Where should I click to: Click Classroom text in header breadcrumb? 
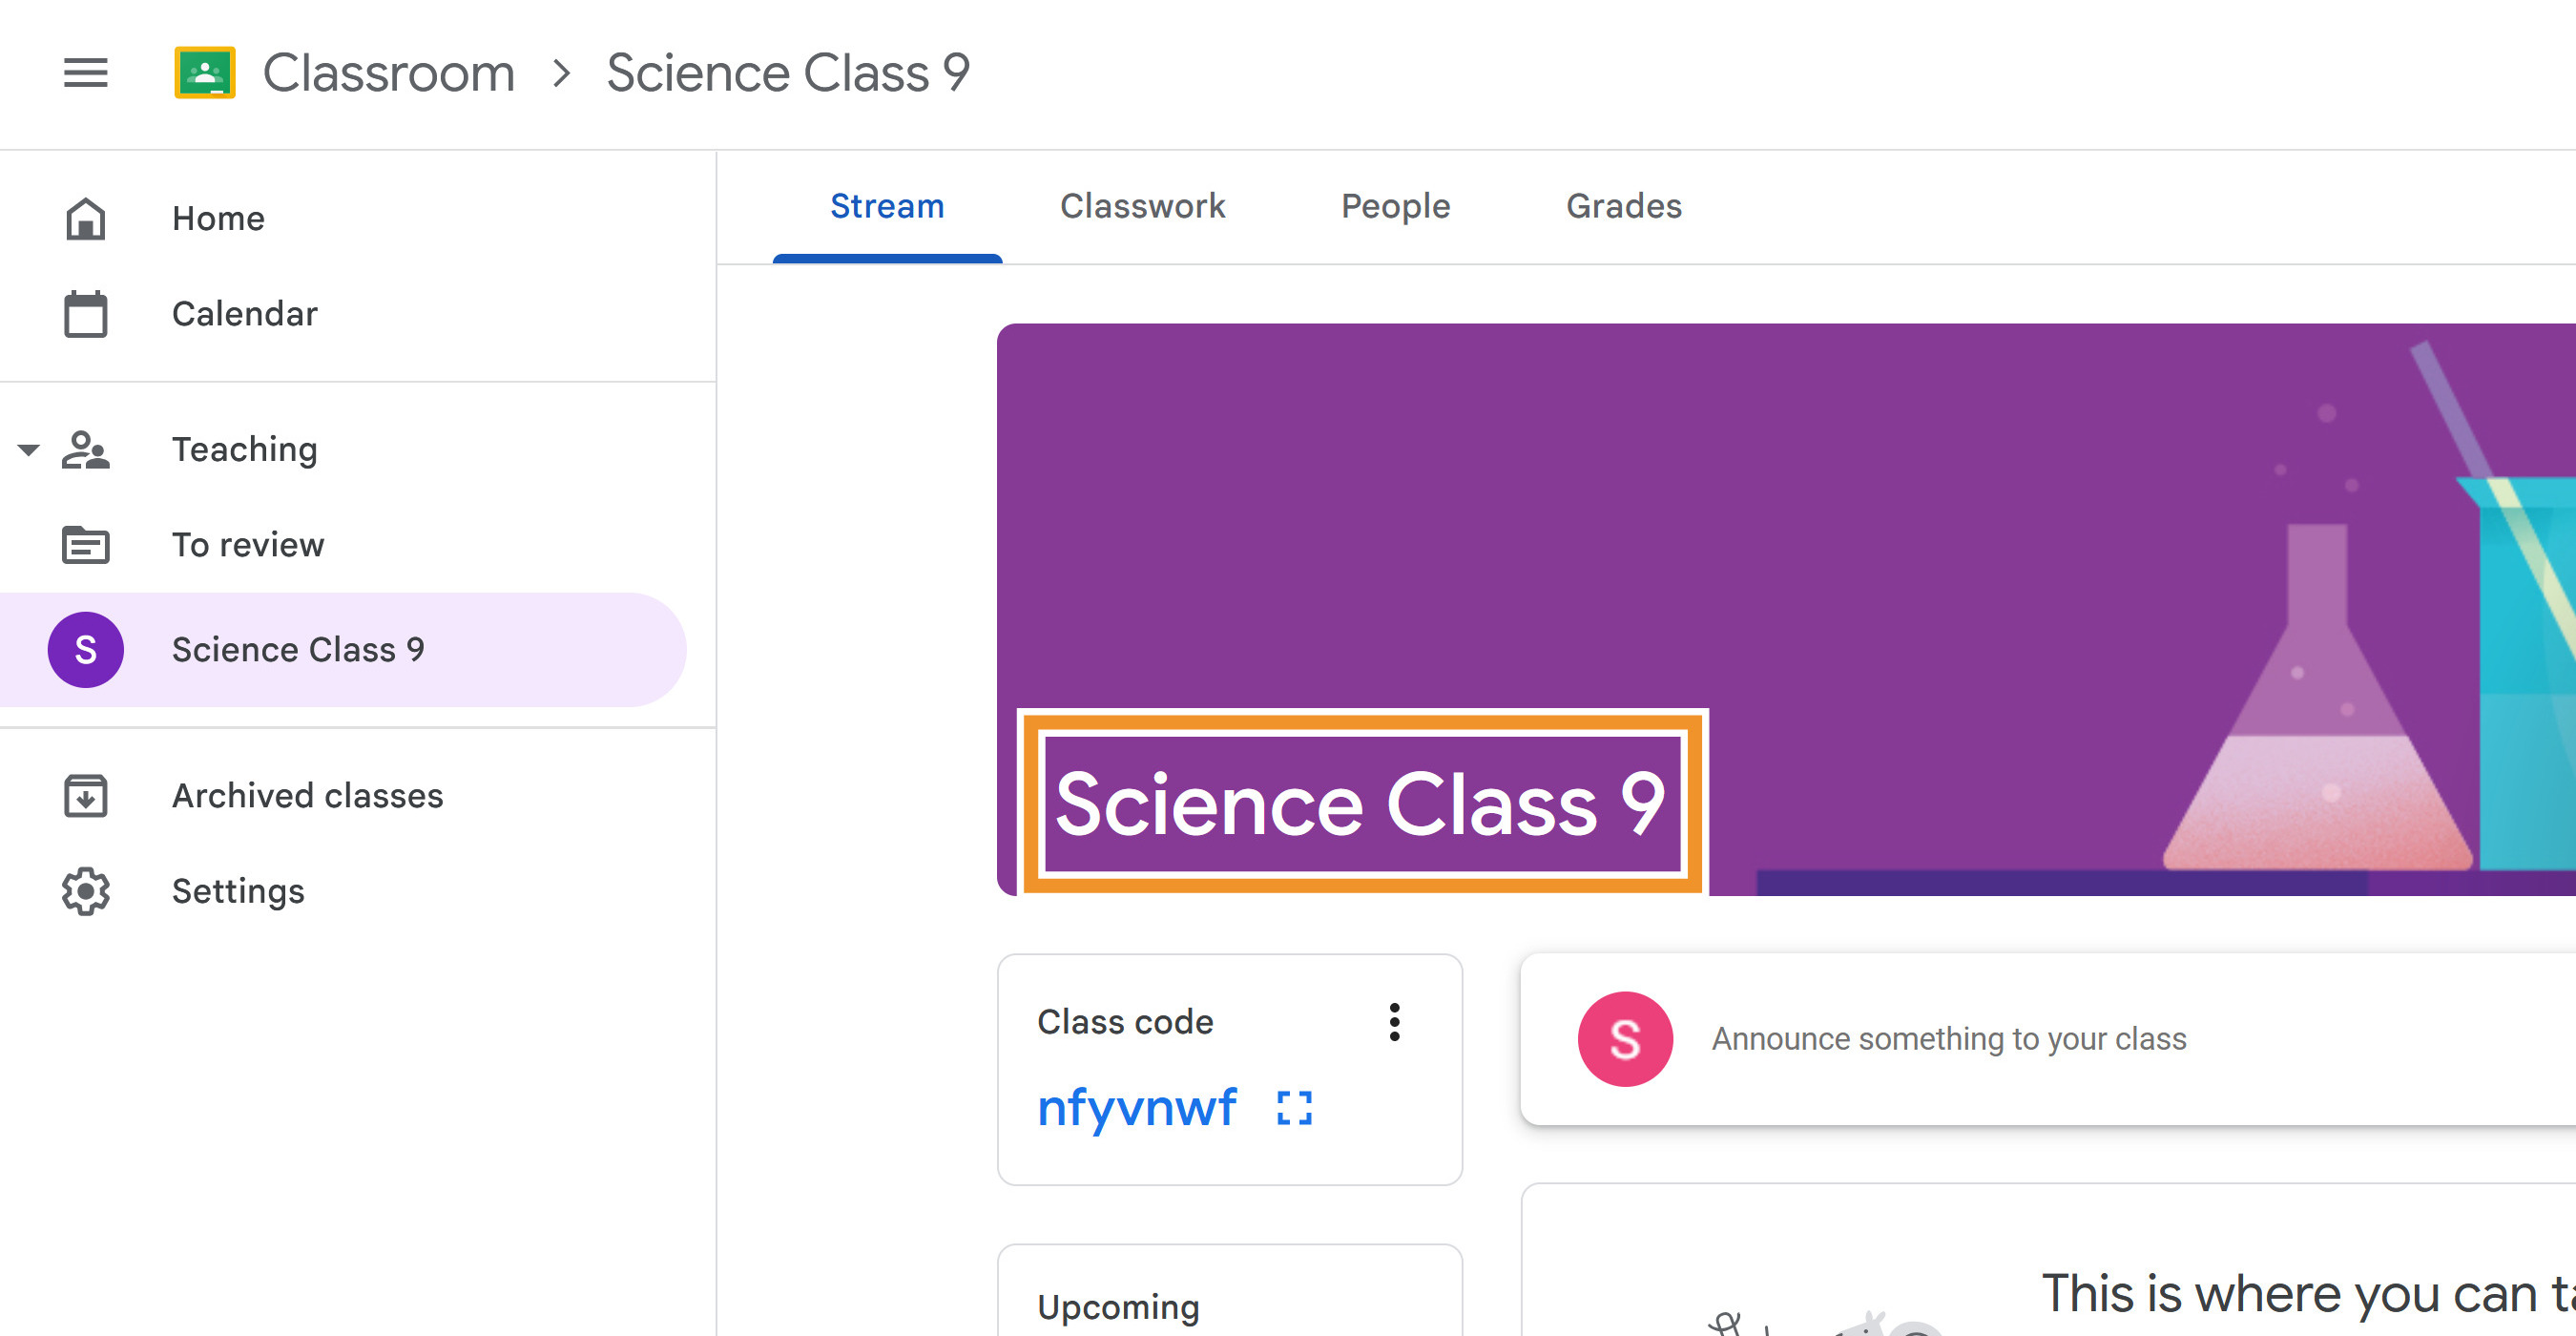pos(388,73)
